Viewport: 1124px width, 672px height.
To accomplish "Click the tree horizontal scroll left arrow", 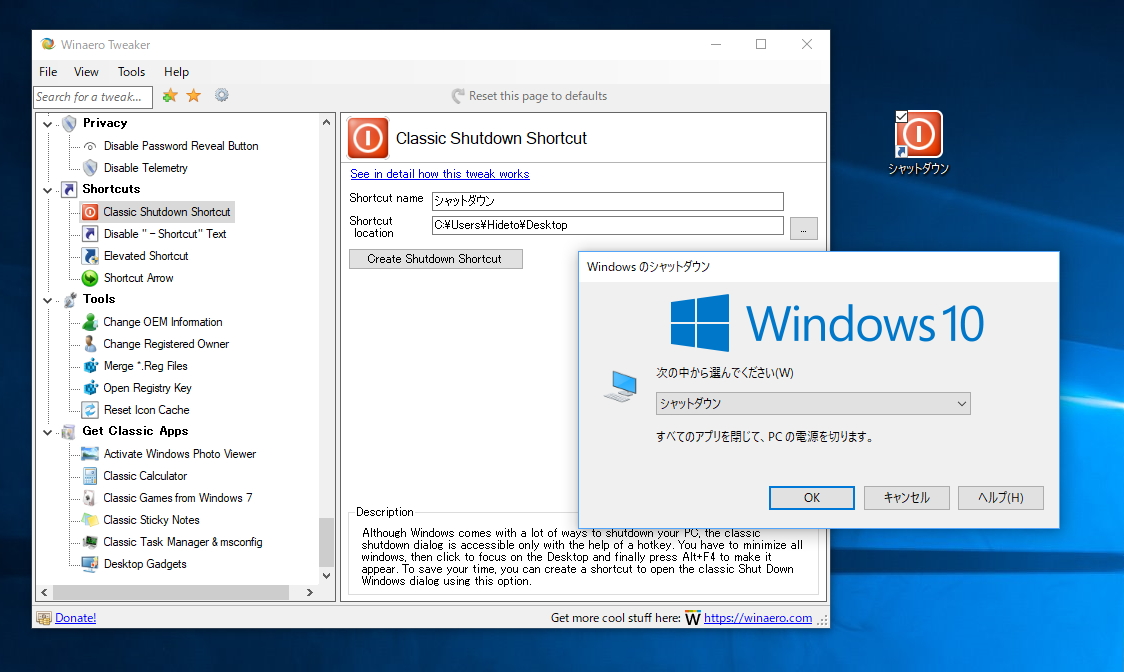I will tap(44, 592).
